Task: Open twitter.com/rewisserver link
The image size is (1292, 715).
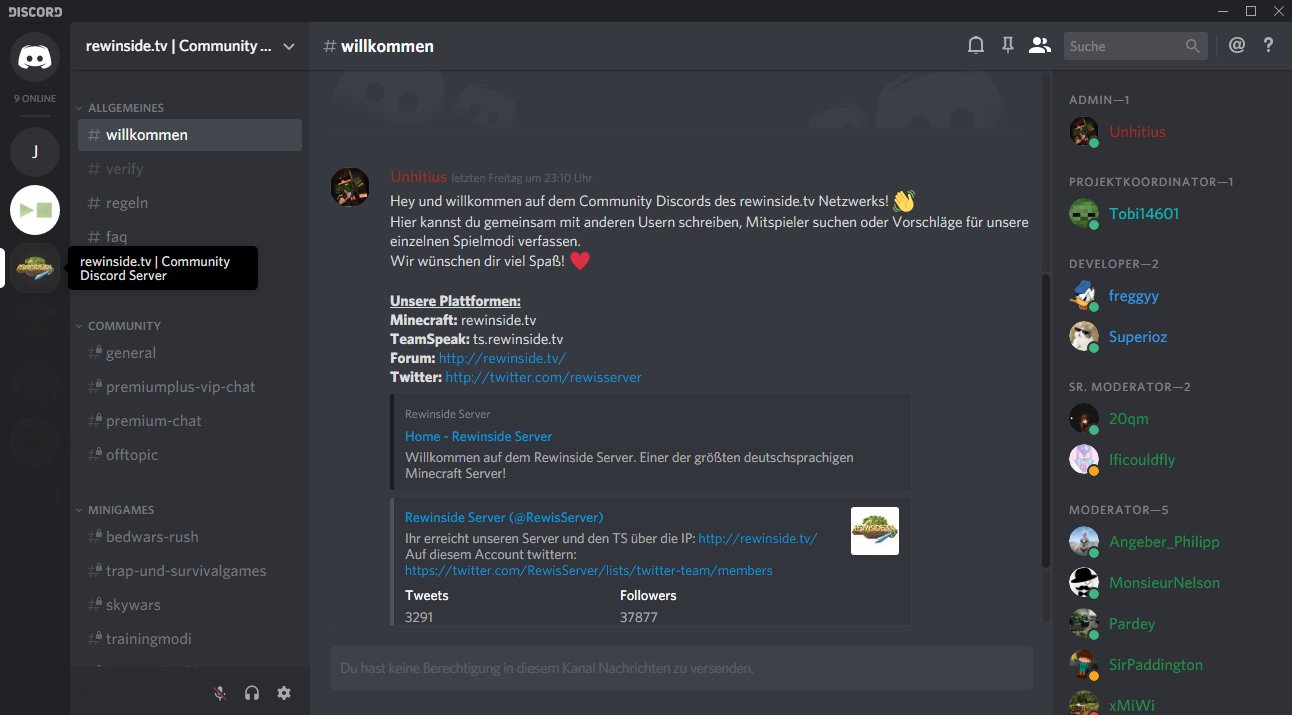Action: [543, 377]
